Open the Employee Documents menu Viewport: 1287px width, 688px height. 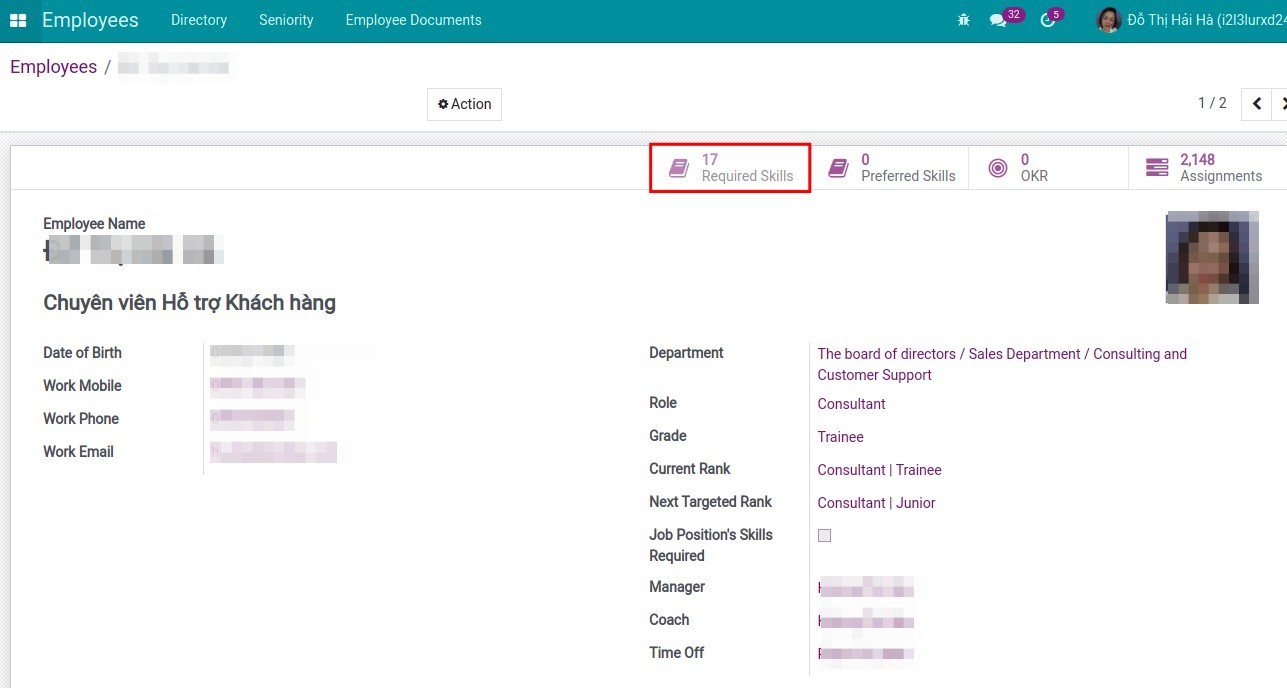pyautogui.click(x=413, y=19)
